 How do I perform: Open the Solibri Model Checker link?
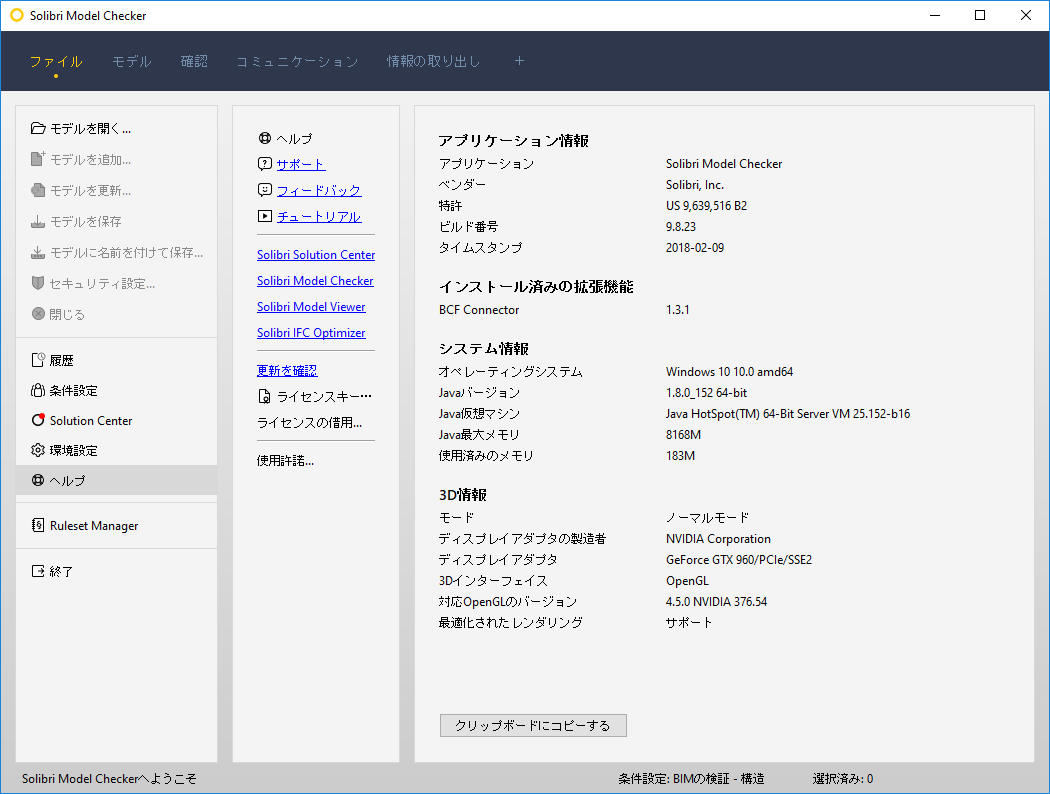click(315, 281)
